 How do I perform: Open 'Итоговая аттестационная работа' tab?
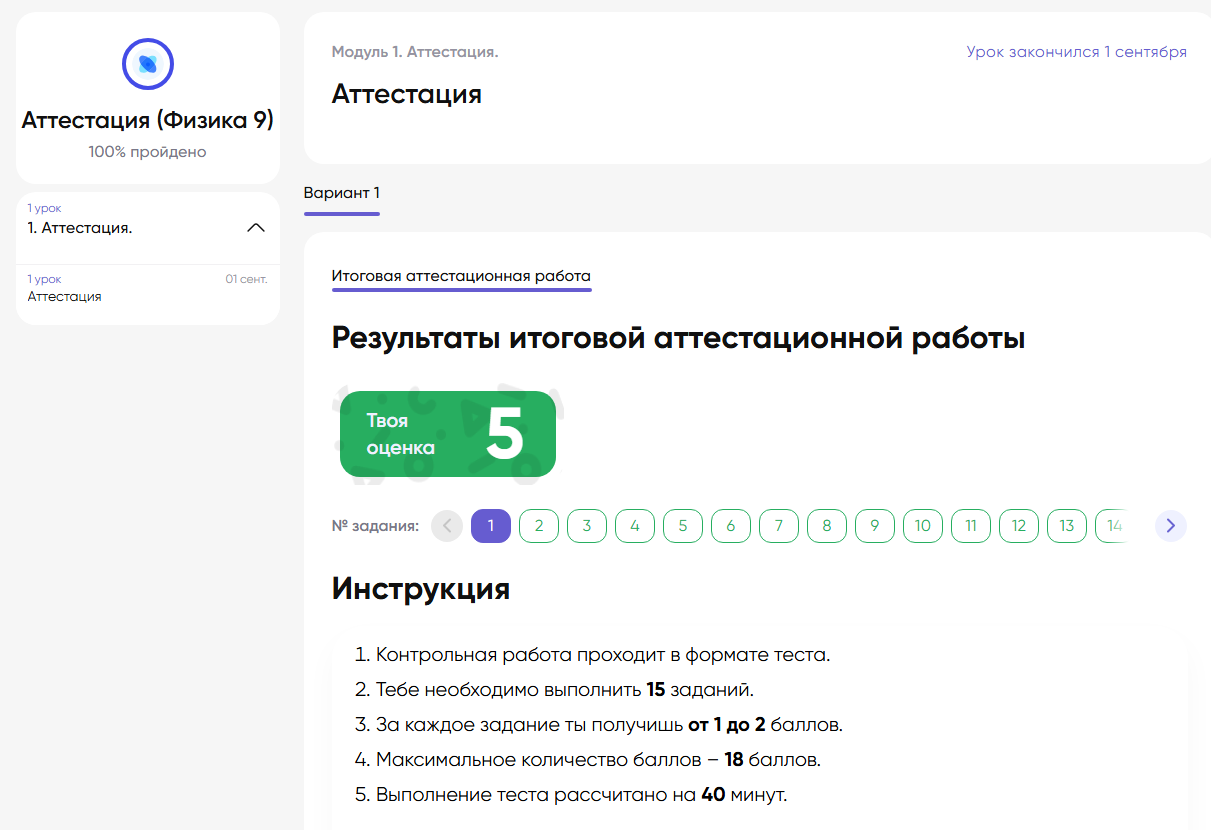461,276
